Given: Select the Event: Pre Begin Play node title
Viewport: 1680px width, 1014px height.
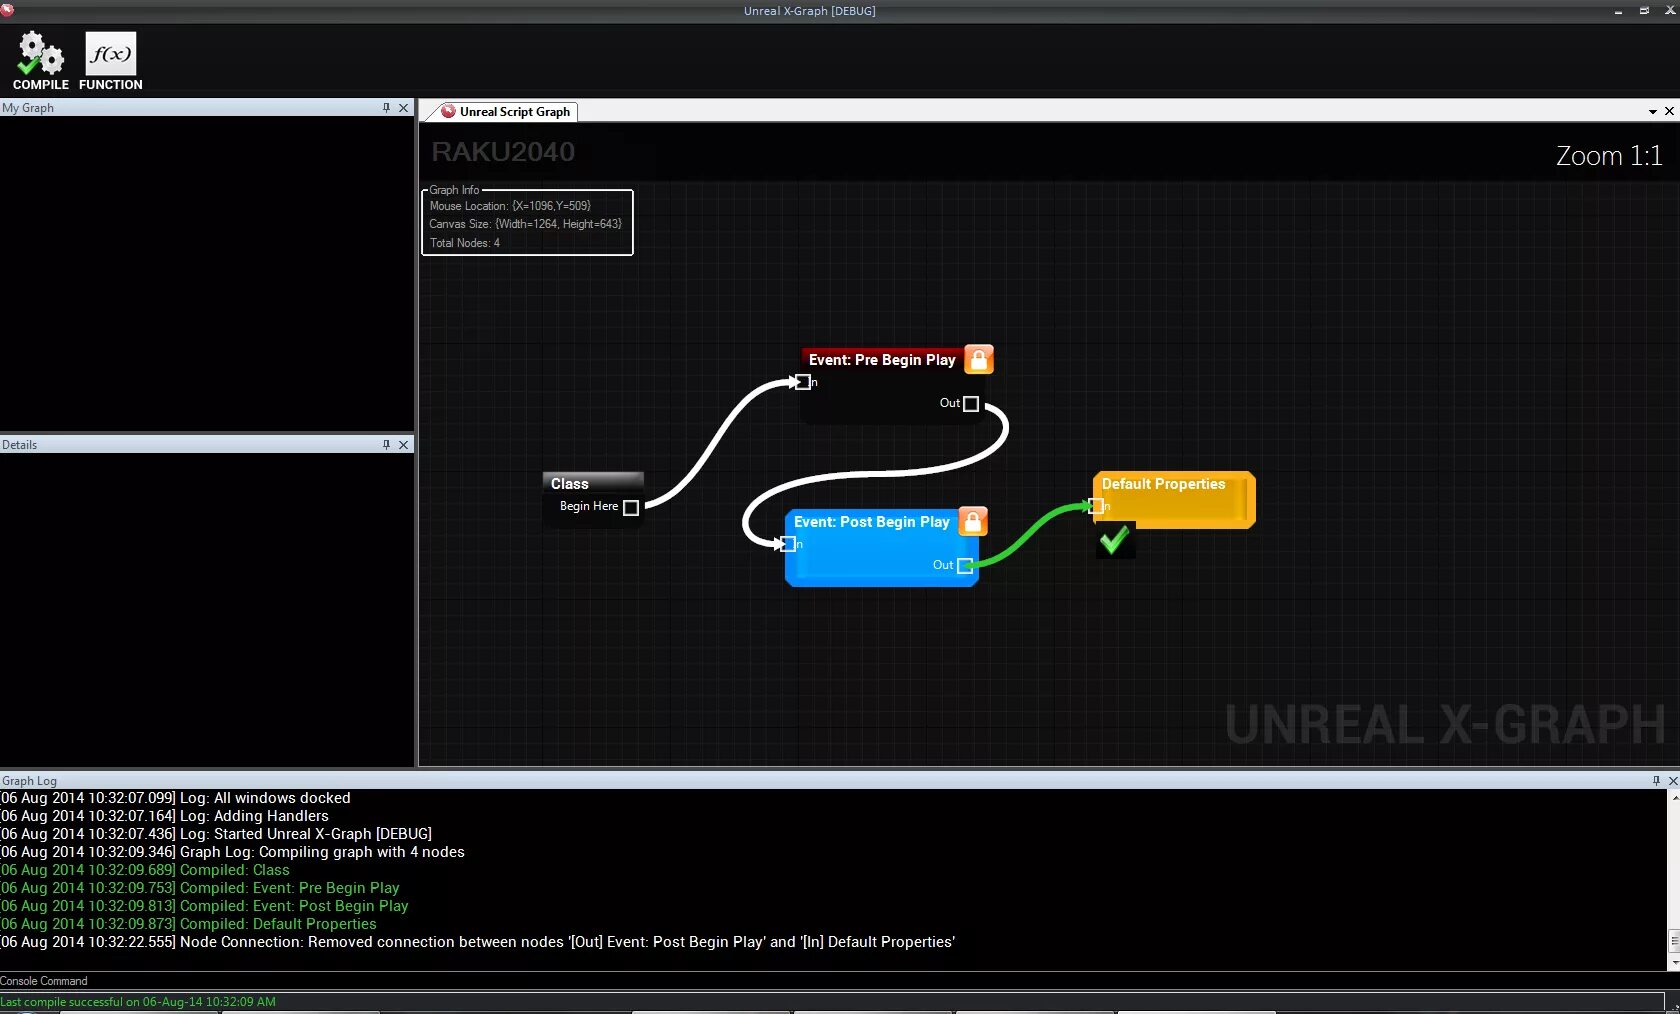Looking at the screenshot, I should click(882, 360).
